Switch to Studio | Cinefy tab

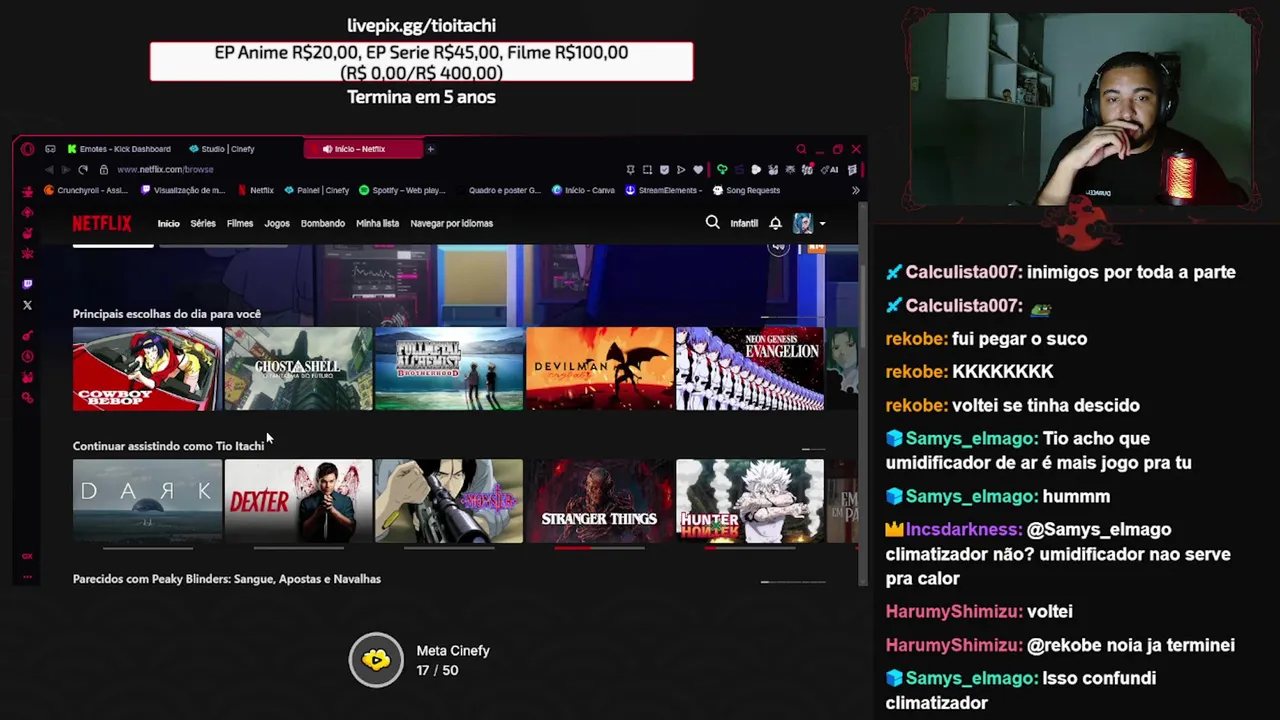(221, 149)
